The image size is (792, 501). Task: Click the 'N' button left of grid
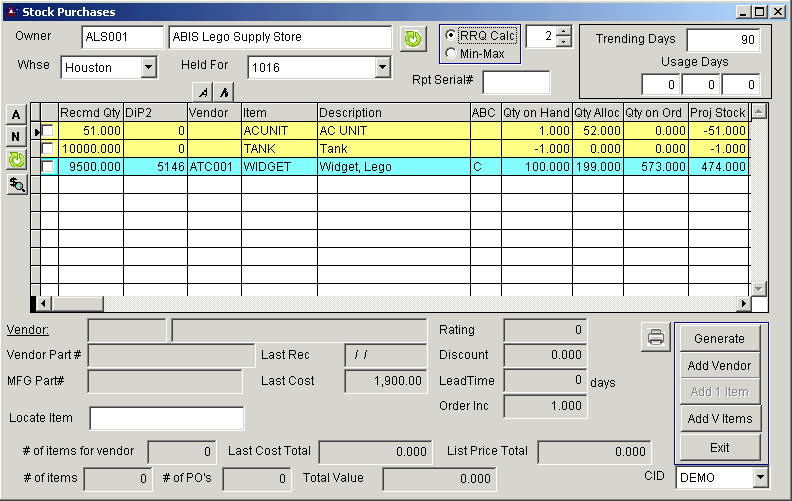pyautogui.click(x=15, y=136)
